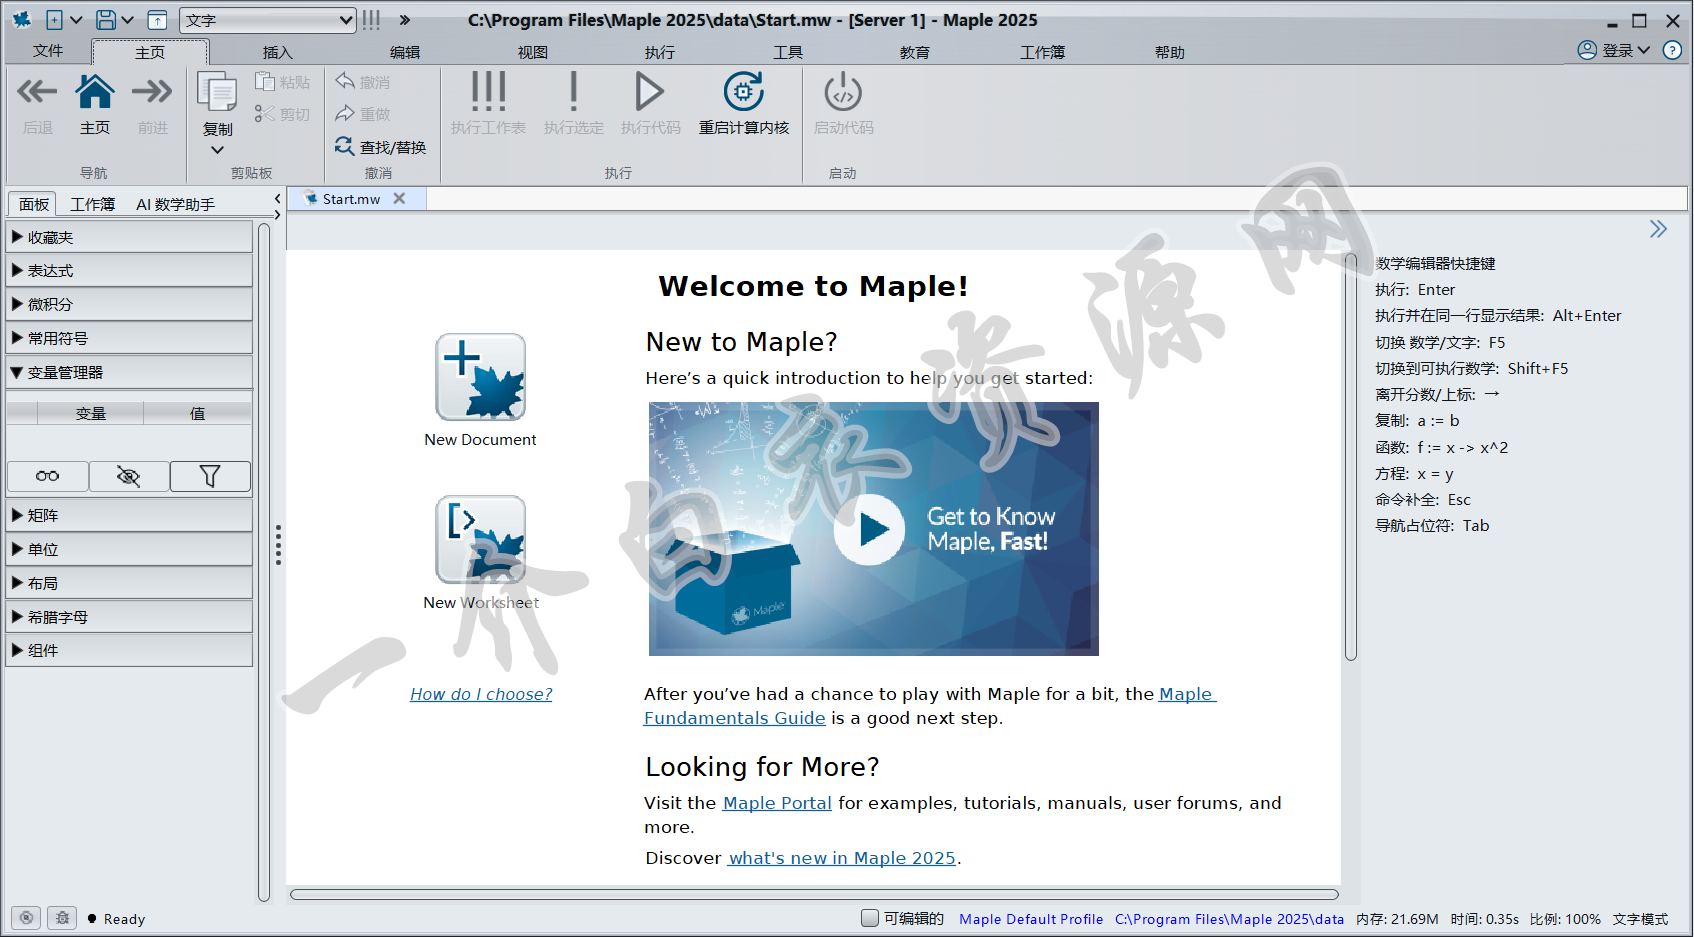Click the save floppy disk icon
The image size is (1694, 937).
[105, 20]
